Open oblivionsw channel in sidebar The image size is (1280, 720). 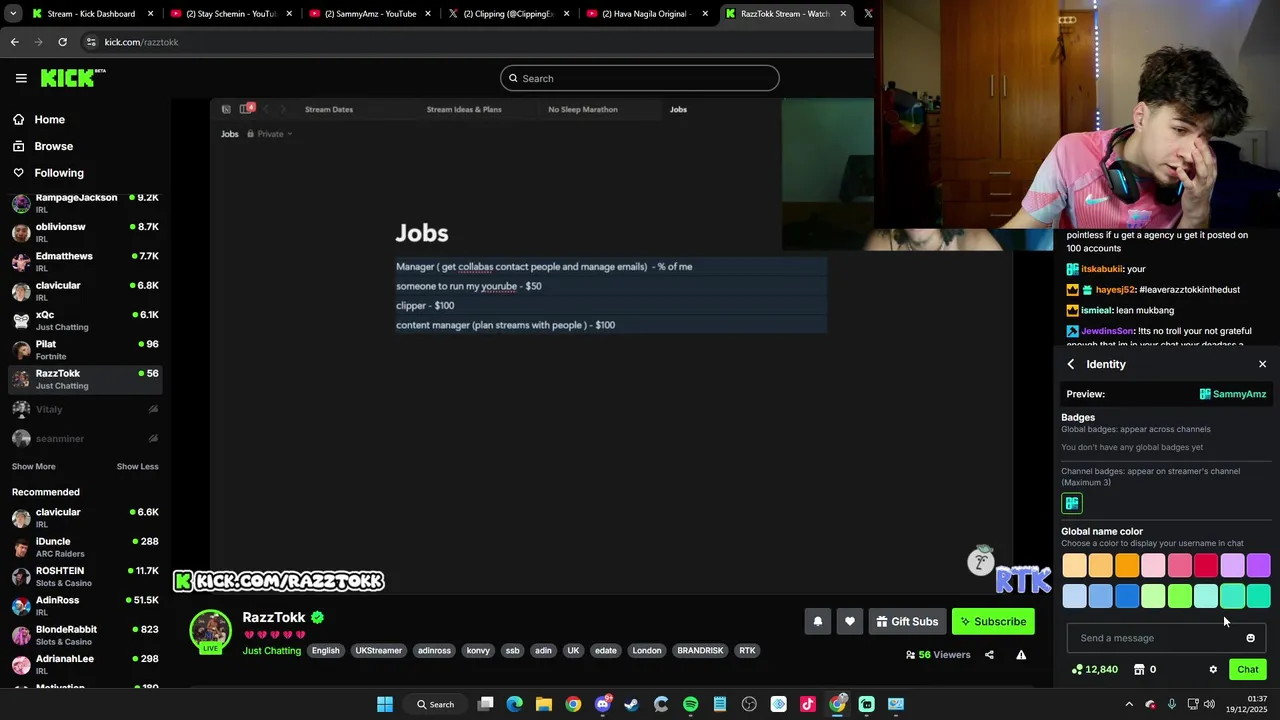pos(85,232)
